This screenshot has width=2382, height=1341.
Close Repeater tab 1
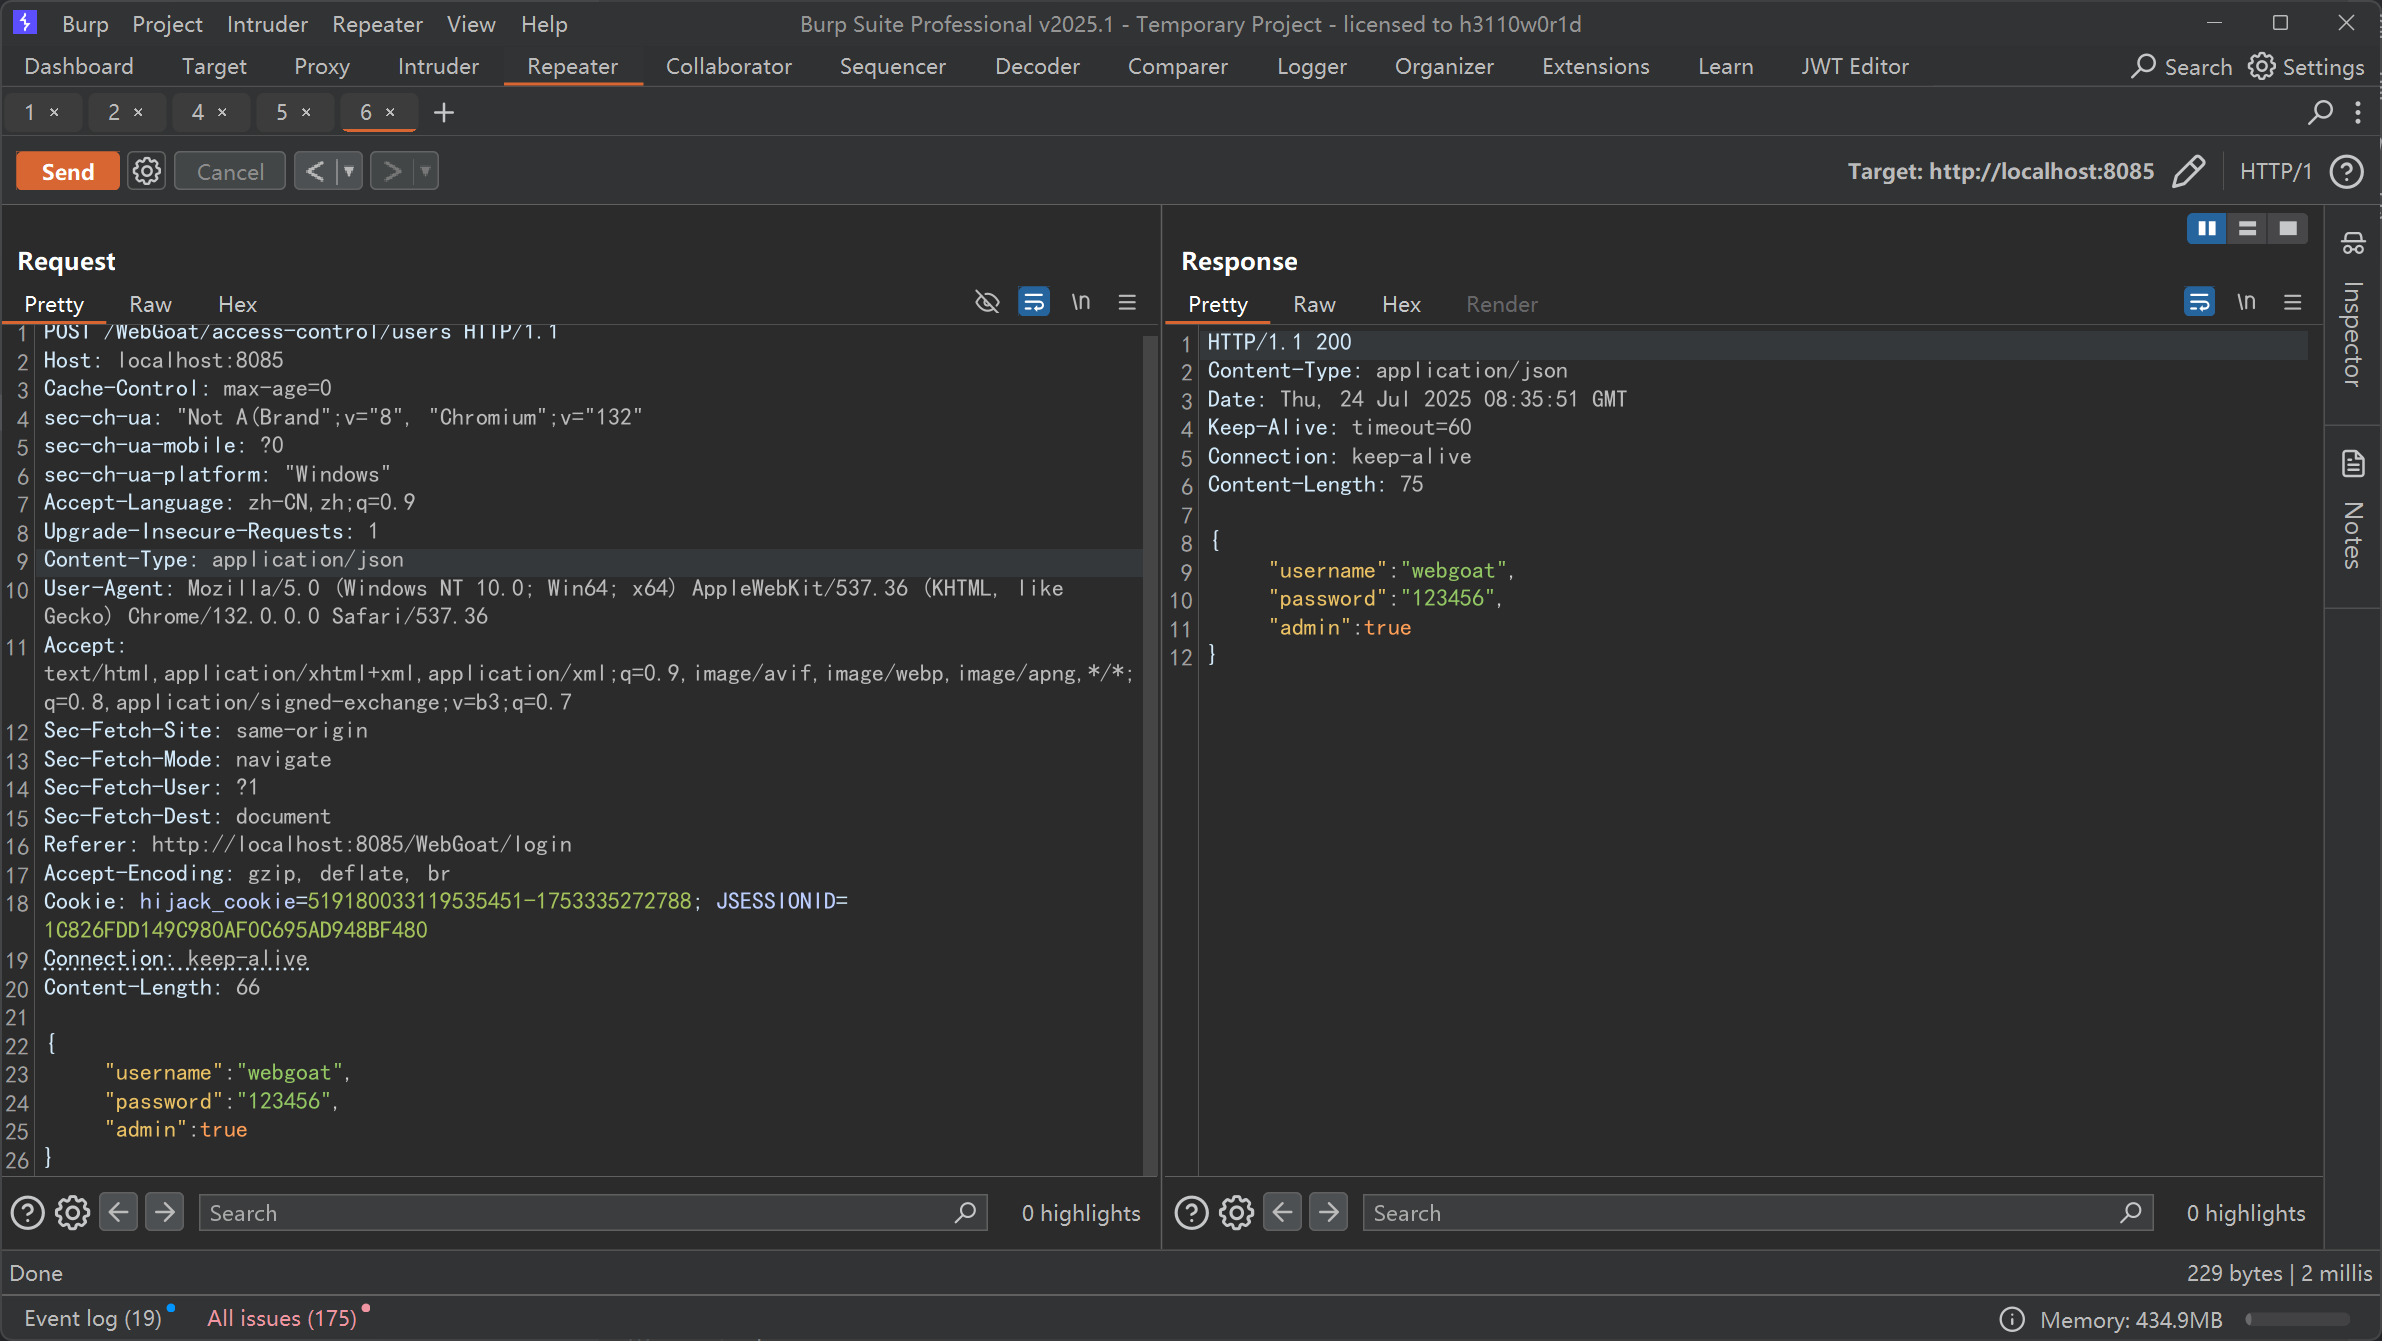pos(55,112)
